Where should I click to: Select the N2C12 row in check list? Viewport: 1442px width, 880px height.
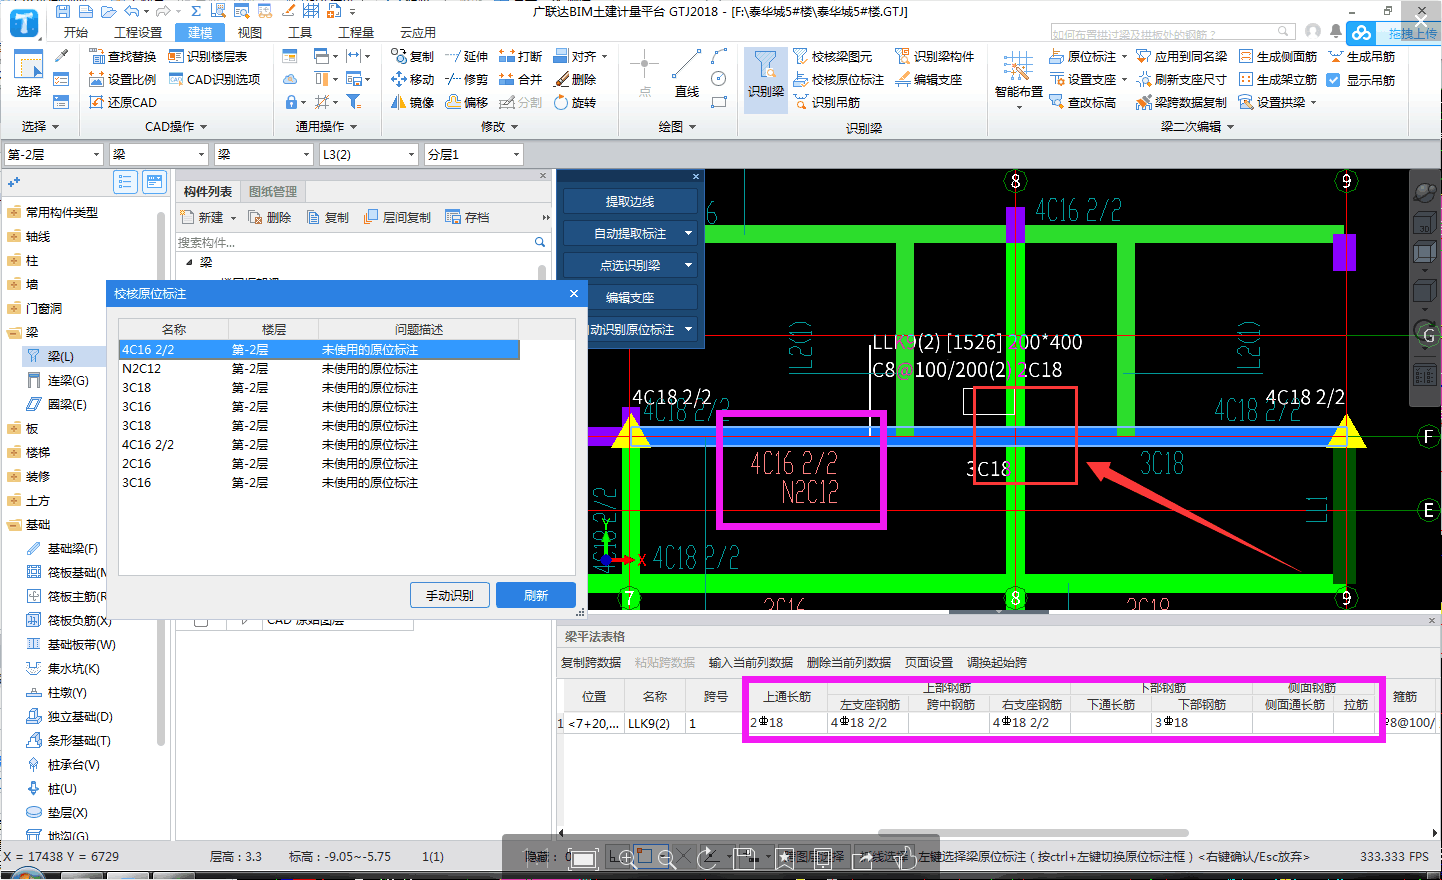pyautogui.click(x=319, y=368)
